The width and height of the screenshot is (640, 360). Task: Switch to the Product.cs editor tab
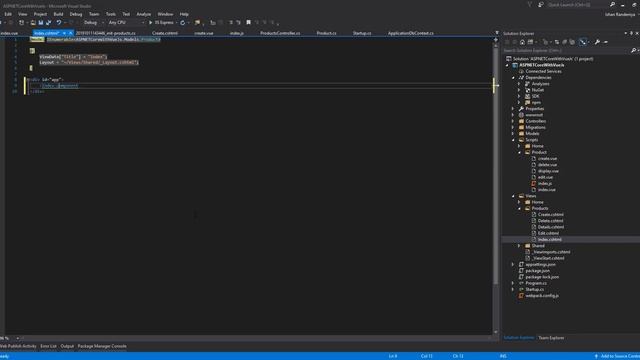click(x=327, y=33)
